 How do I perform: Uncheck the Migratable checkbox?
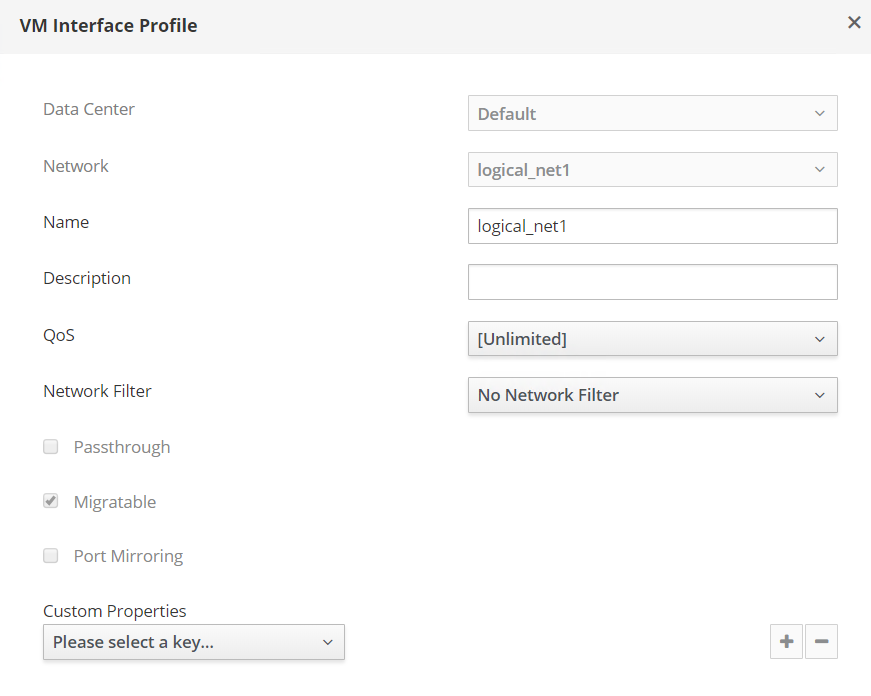point(51,501)
